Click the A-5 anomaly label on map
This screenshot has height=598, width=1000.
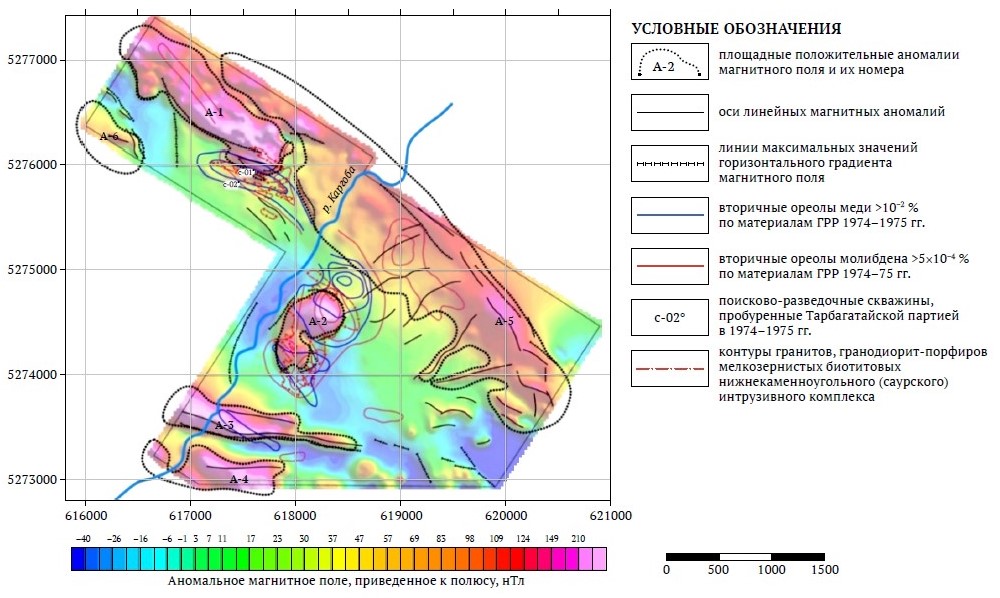pos(504,321)
